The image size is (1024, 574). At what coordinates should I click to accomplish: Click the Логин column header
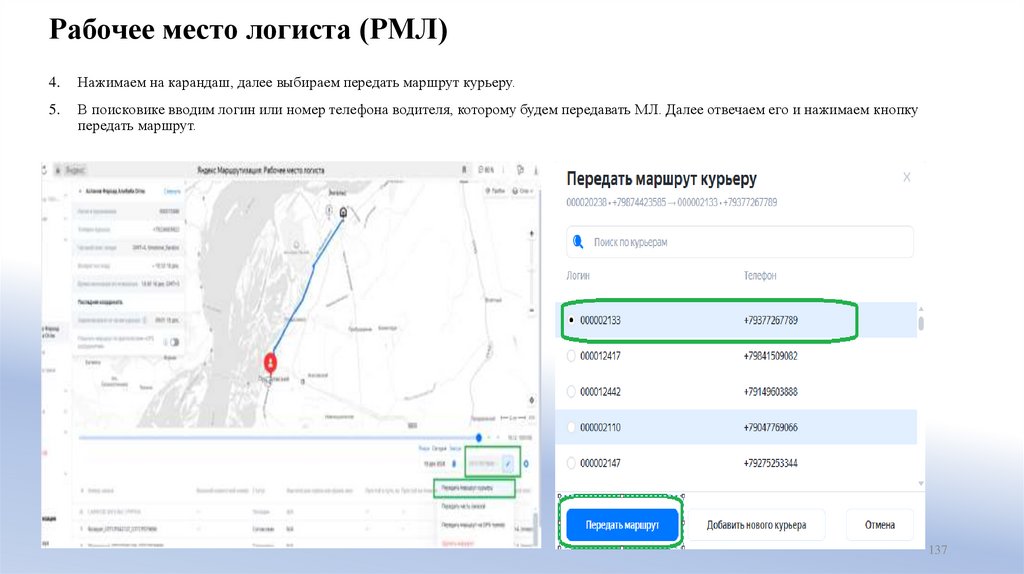[x=578, y=276]
